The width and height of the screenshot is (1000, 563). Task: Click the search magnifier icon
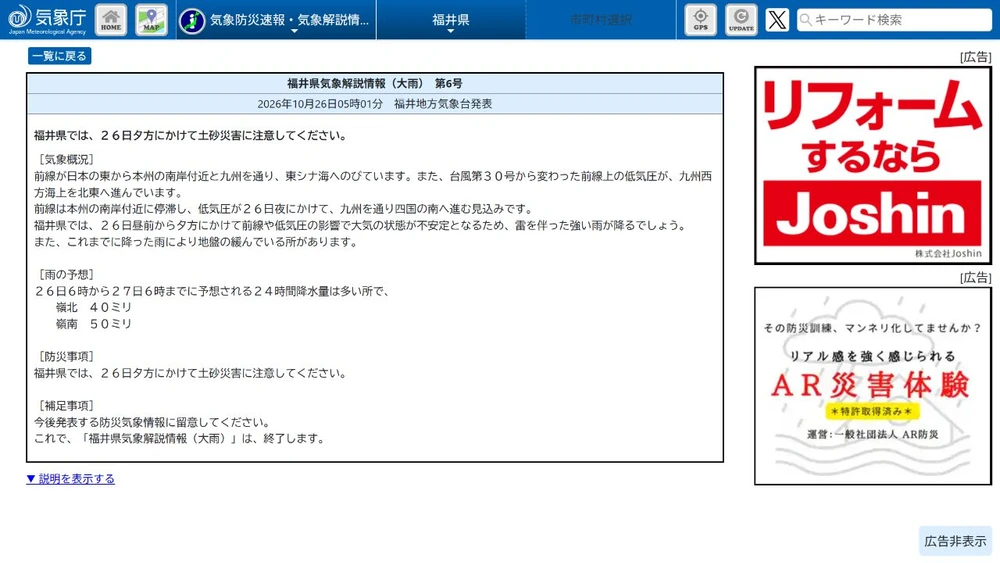pos(805,20)
